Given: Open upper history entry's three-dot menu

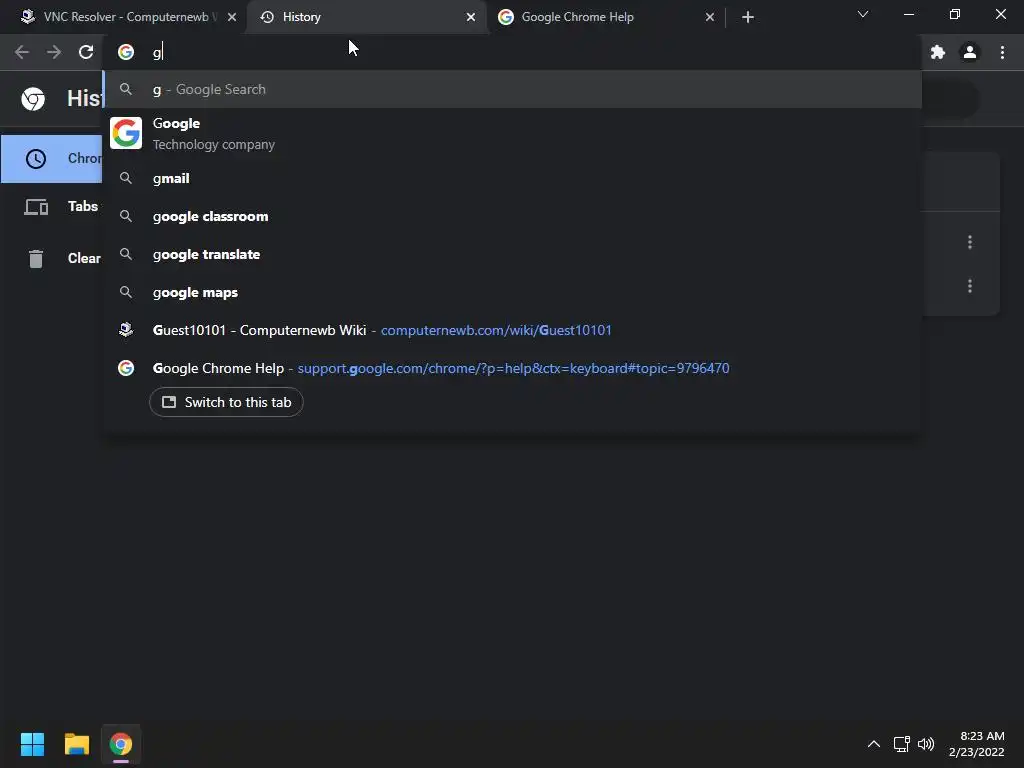Looking at the screenshot, I should [x=970, y=242].
